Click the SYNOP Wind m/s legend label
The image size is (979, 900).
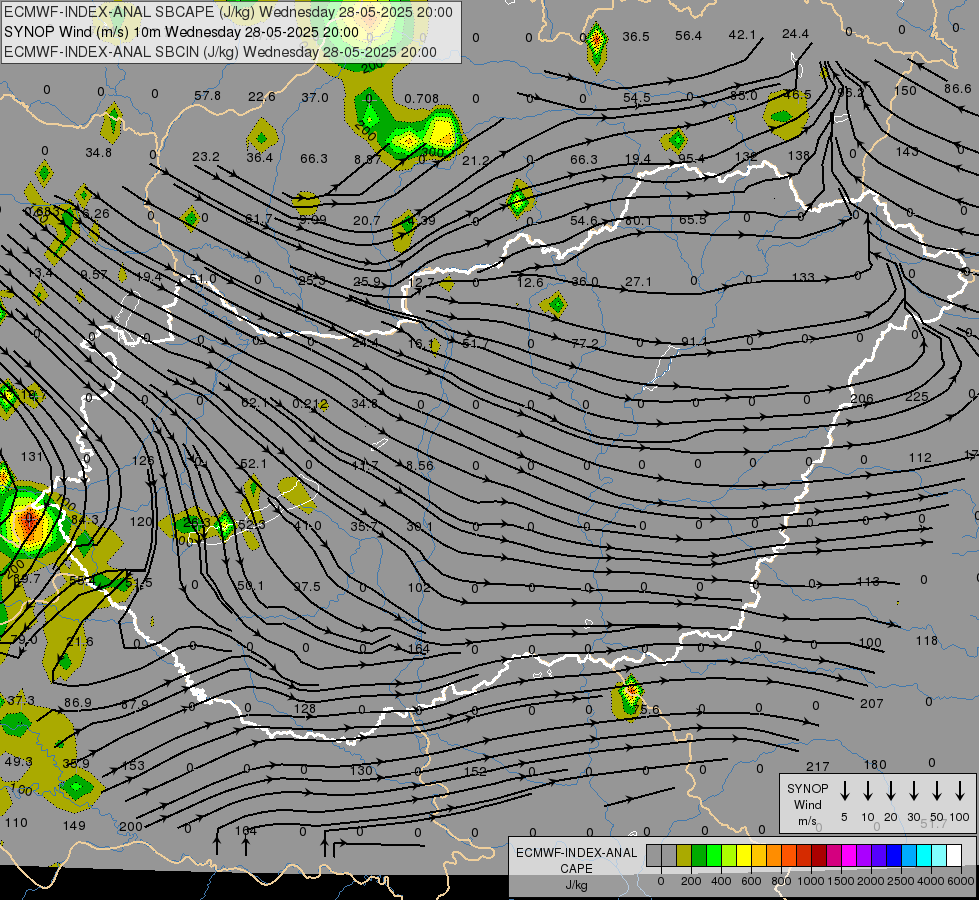(807, 805)
